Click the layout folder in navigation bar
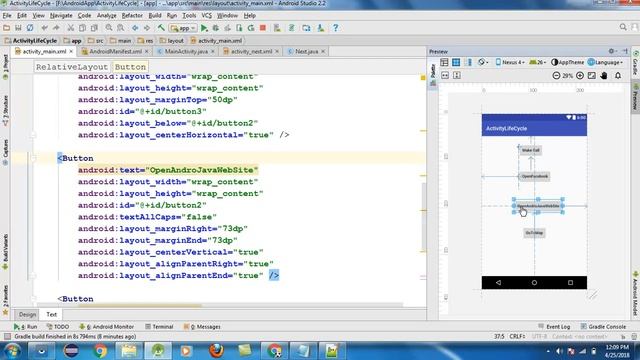This screenshot has width=640, height=360. coord(172,41)
